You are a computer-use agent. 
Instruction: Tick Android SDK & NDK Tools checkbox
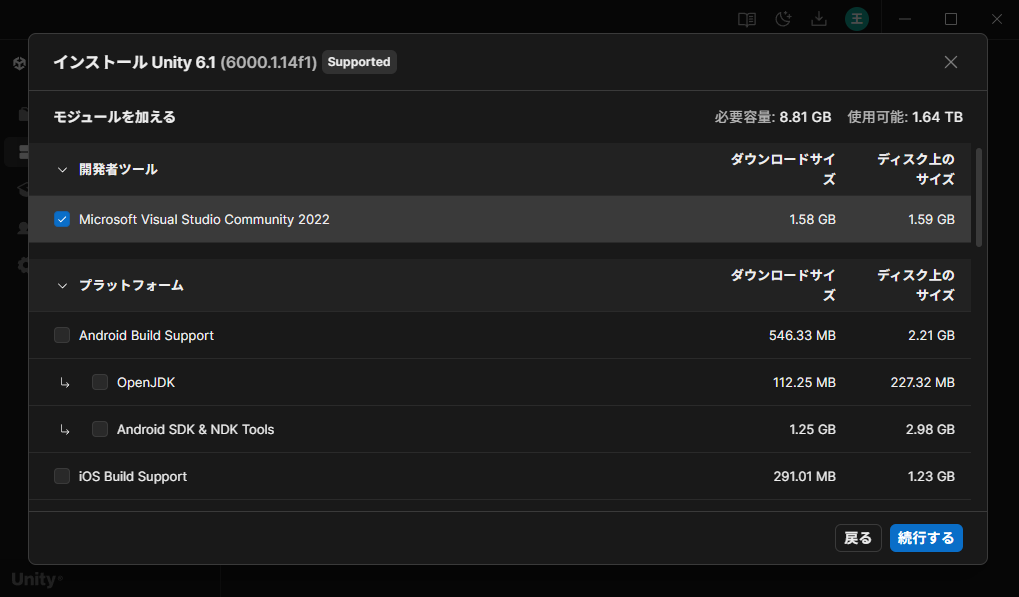[99, 429]
